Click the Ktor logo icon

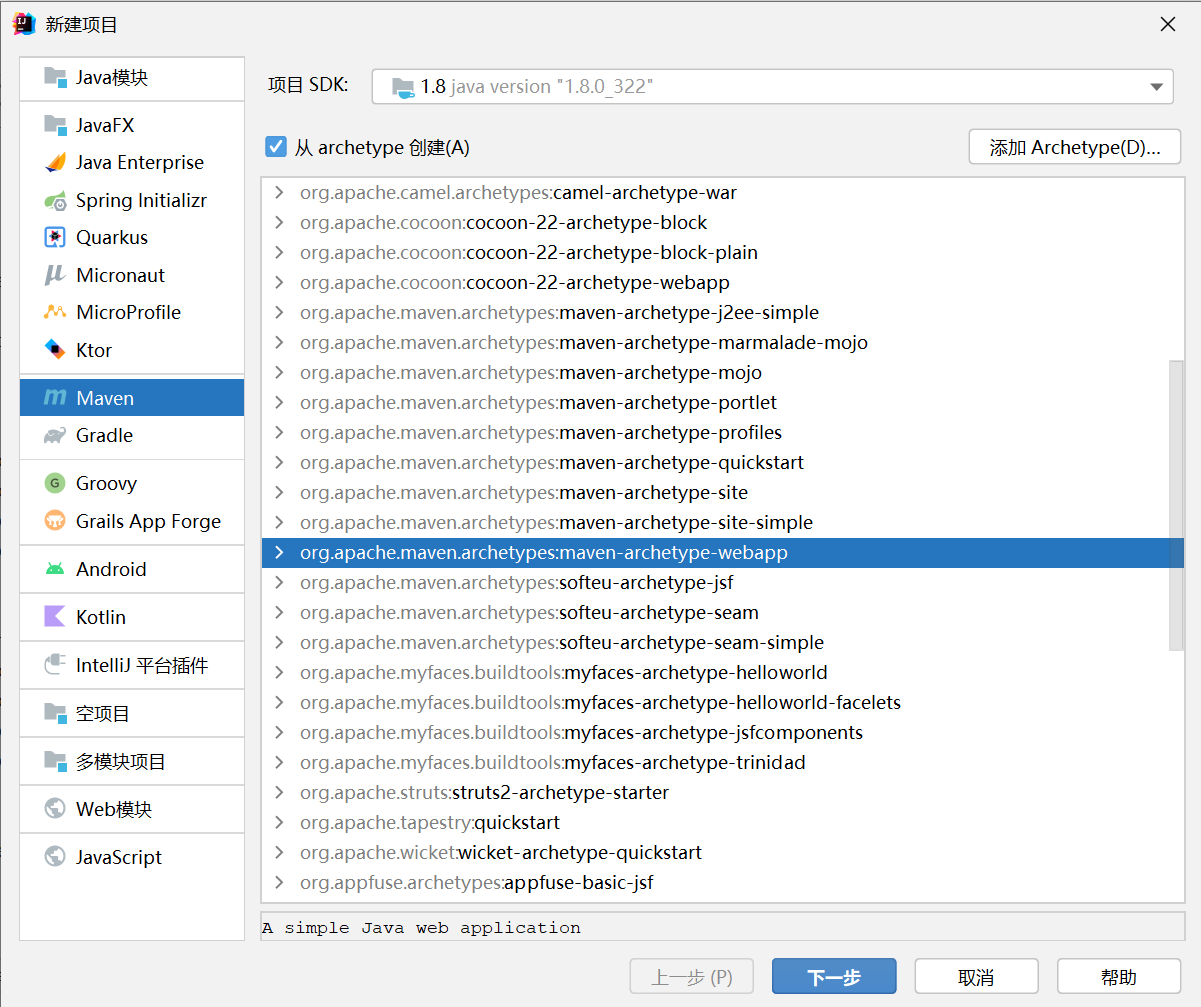(x=55, y=350)
